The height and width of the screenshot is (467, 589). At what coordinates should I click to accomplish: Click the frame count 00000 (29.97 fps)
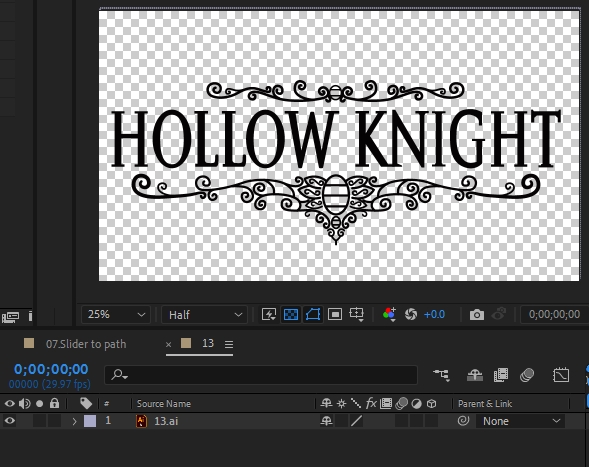pos(50,384)
